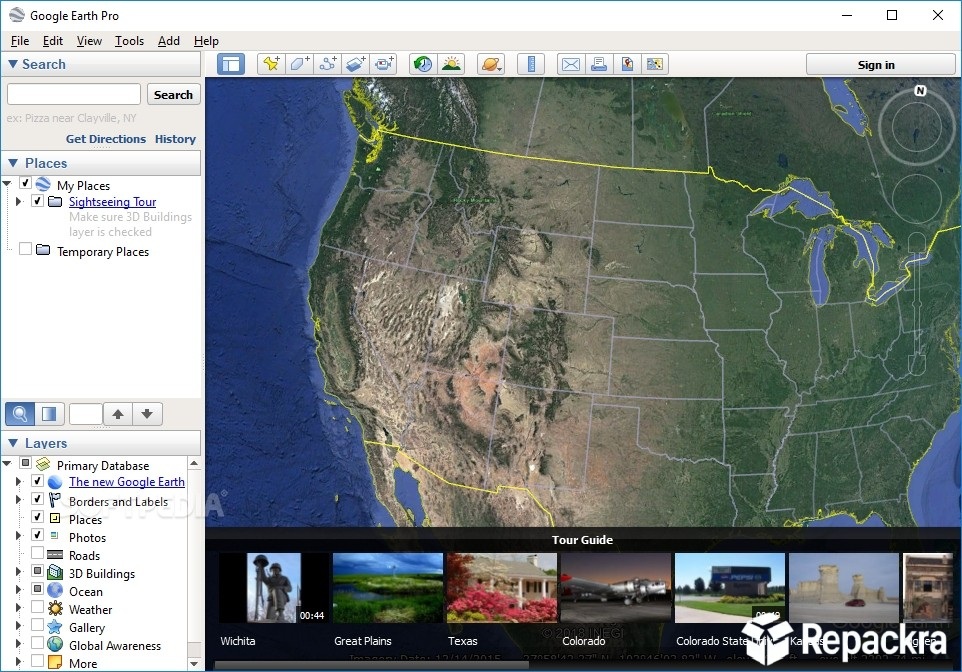Expand the Weather layer
The image size is (962, 672).
tap(18, 608)
